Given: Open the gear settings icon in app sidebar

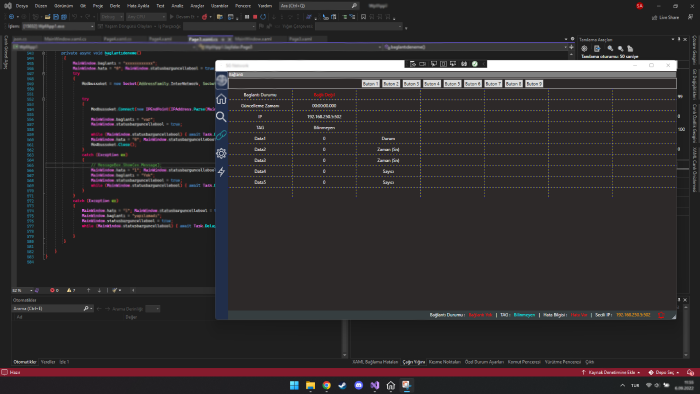Looking at the screenshot, I should click(x=221, y=153).
